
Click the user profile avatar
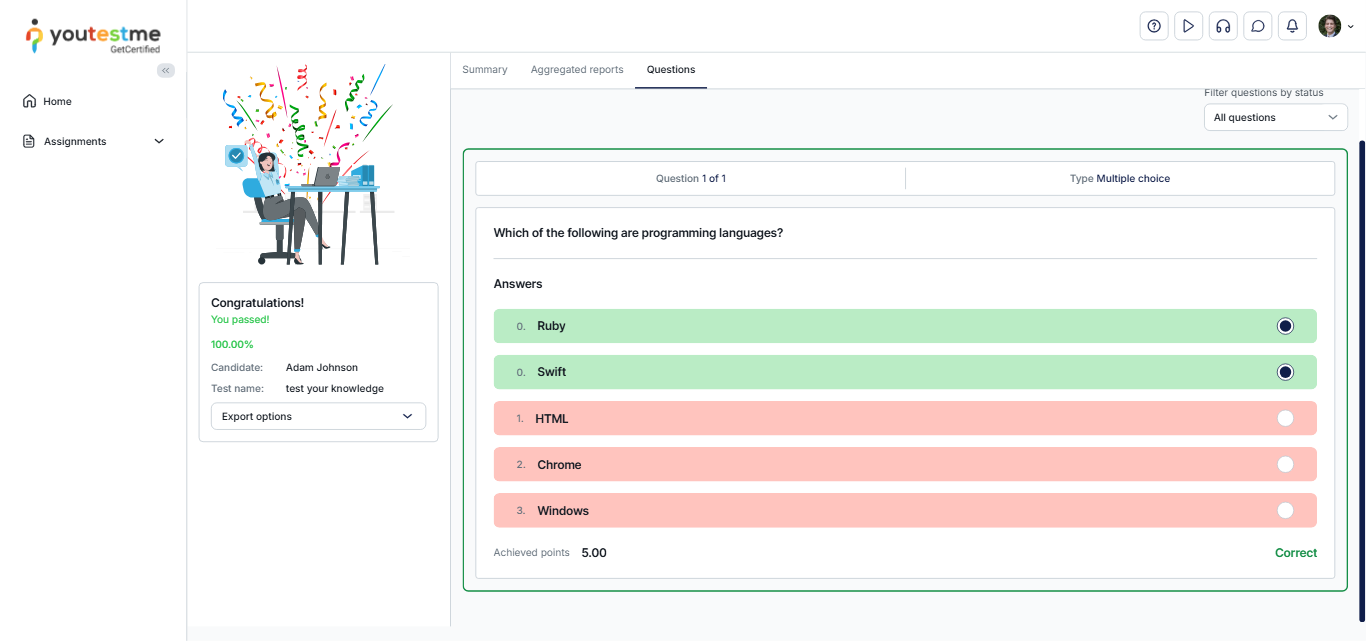1329,26
